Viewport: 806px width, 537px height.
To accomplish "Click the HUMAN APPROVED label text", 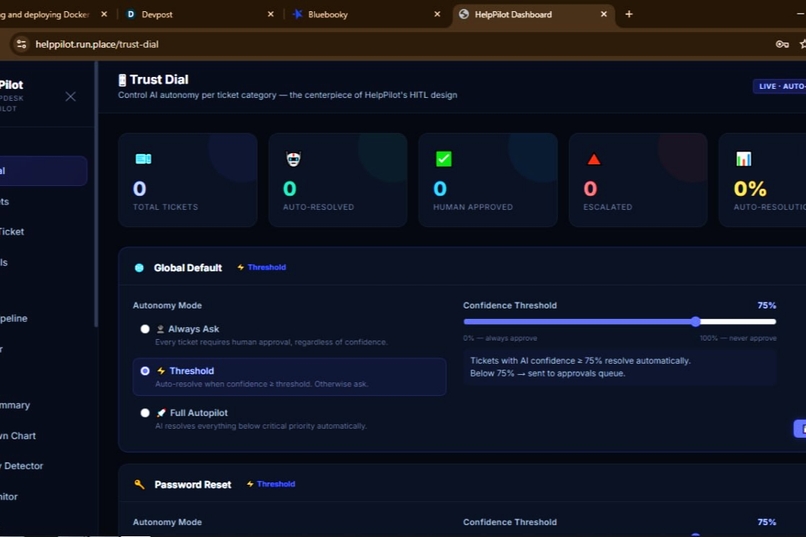I will 473,207.
